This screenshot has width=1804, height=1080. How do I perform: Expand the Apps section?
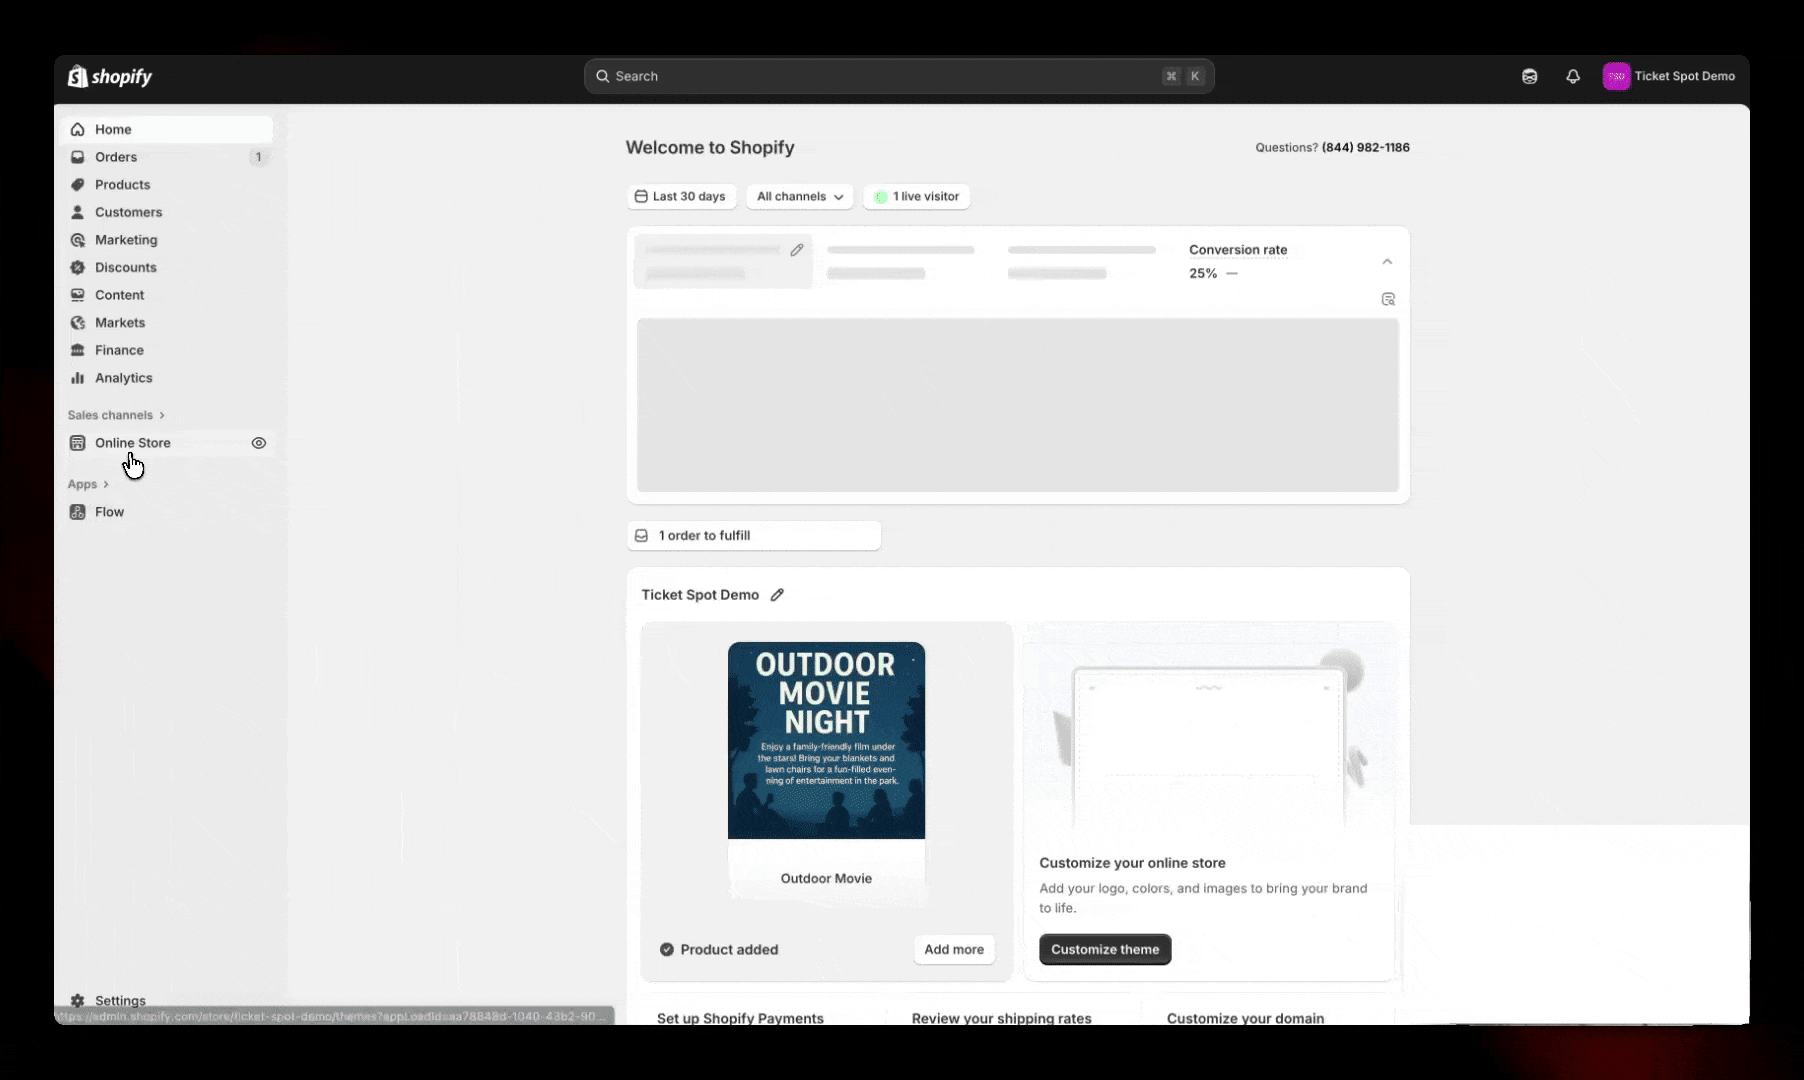tap(89, 484)
